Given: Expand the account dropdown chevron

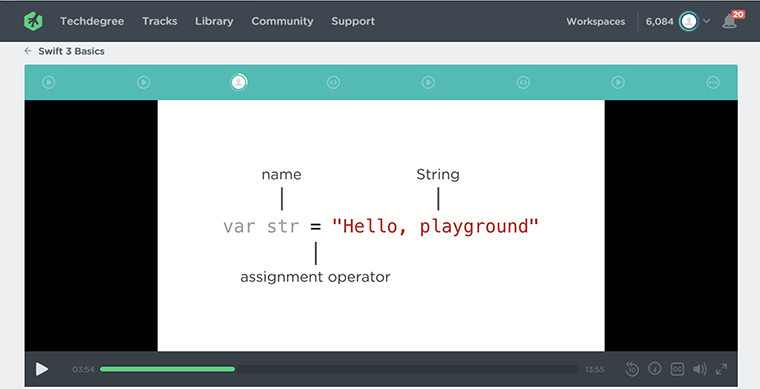Looking at the screenshot, I should click(x=706, y=21).
